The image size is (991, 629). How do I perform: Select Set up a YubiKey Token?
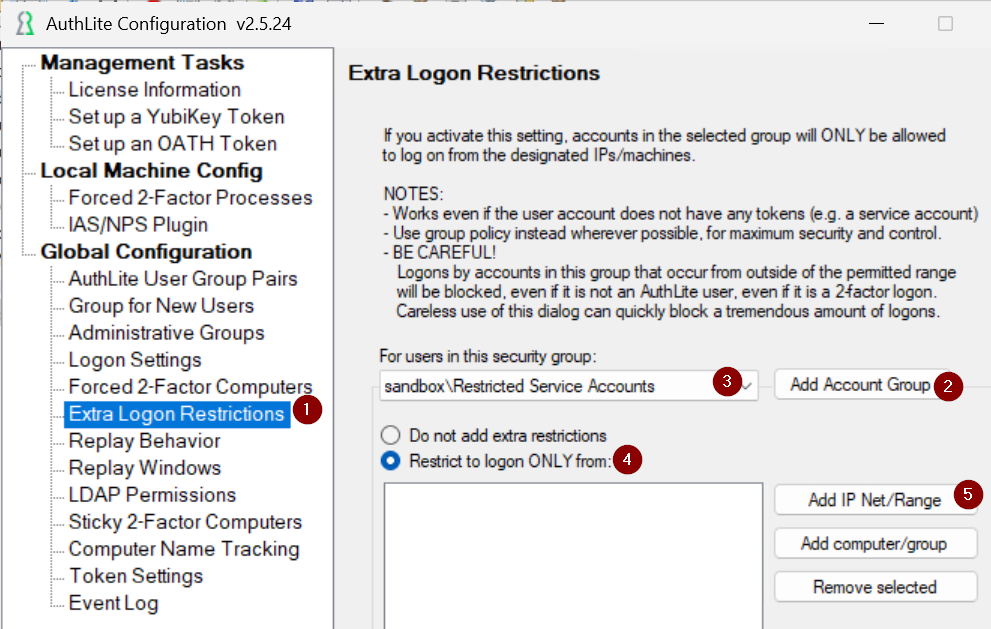click(x=176, y=117)
